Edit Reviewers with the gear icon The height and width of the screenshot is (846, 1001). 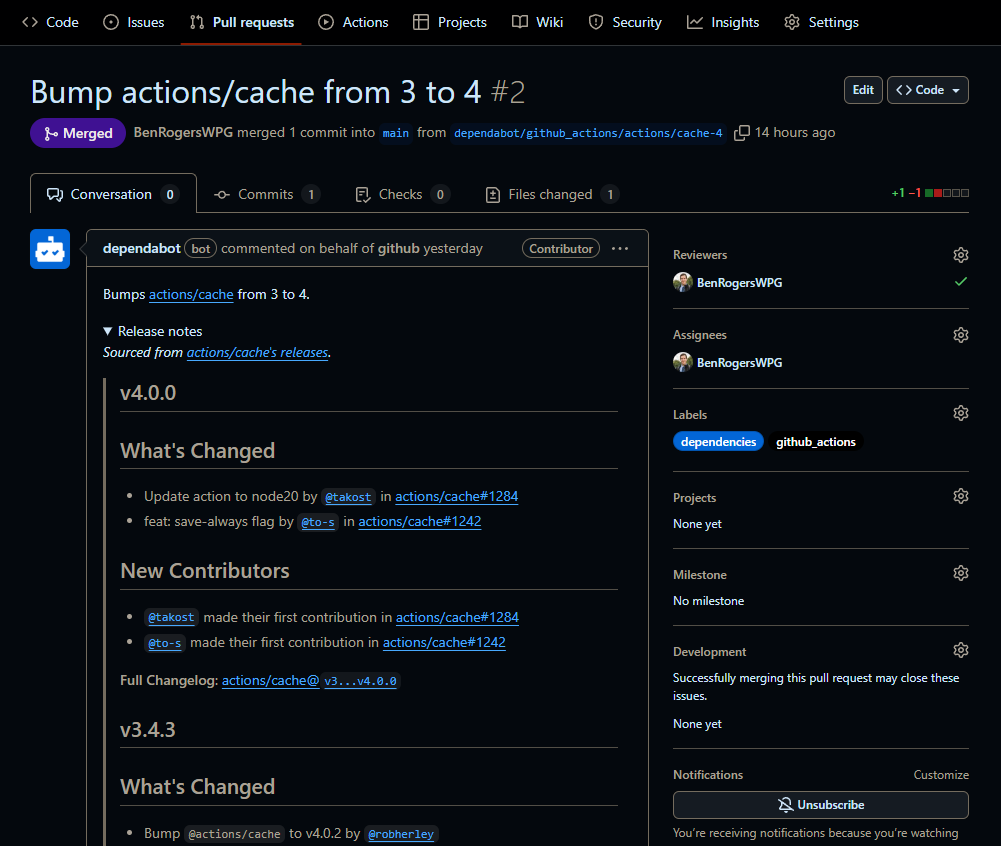961,255
